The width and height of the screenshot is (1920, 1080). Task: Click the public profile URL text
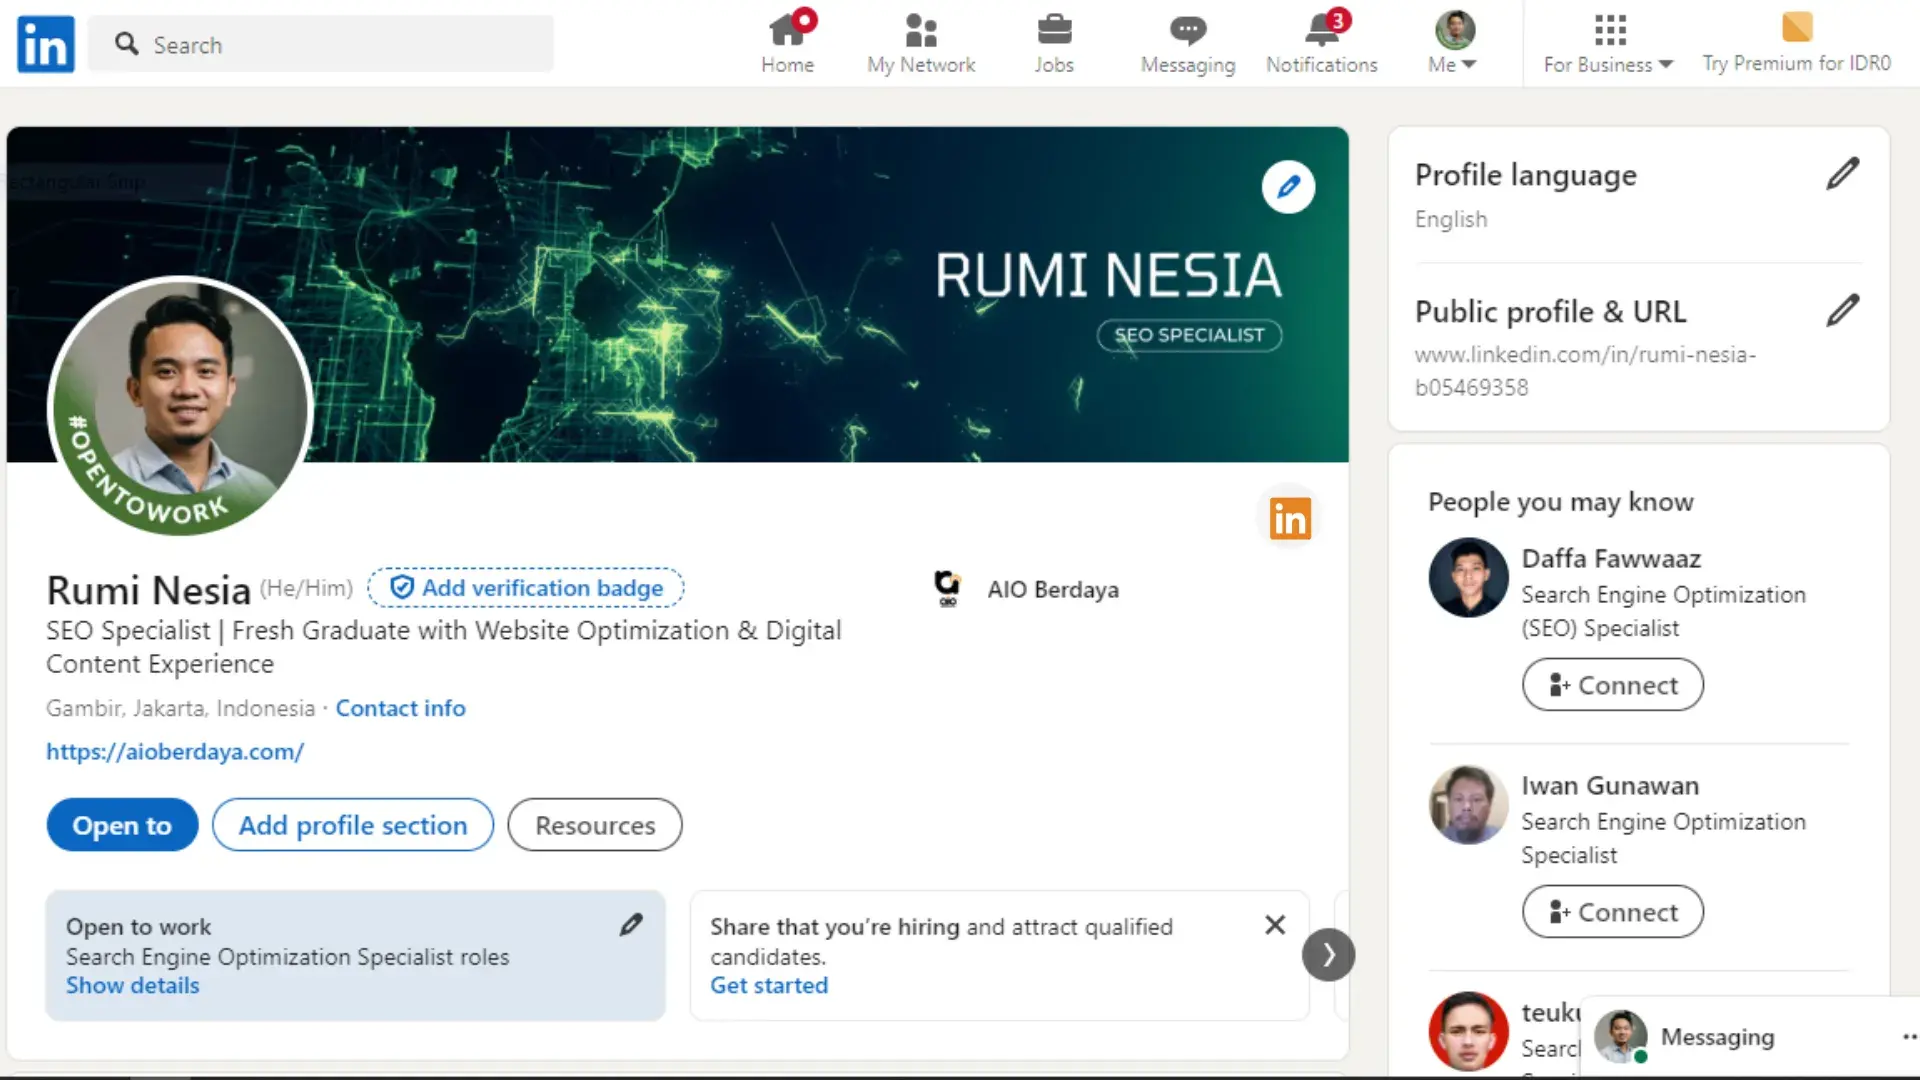click(x=1585, y=371)
